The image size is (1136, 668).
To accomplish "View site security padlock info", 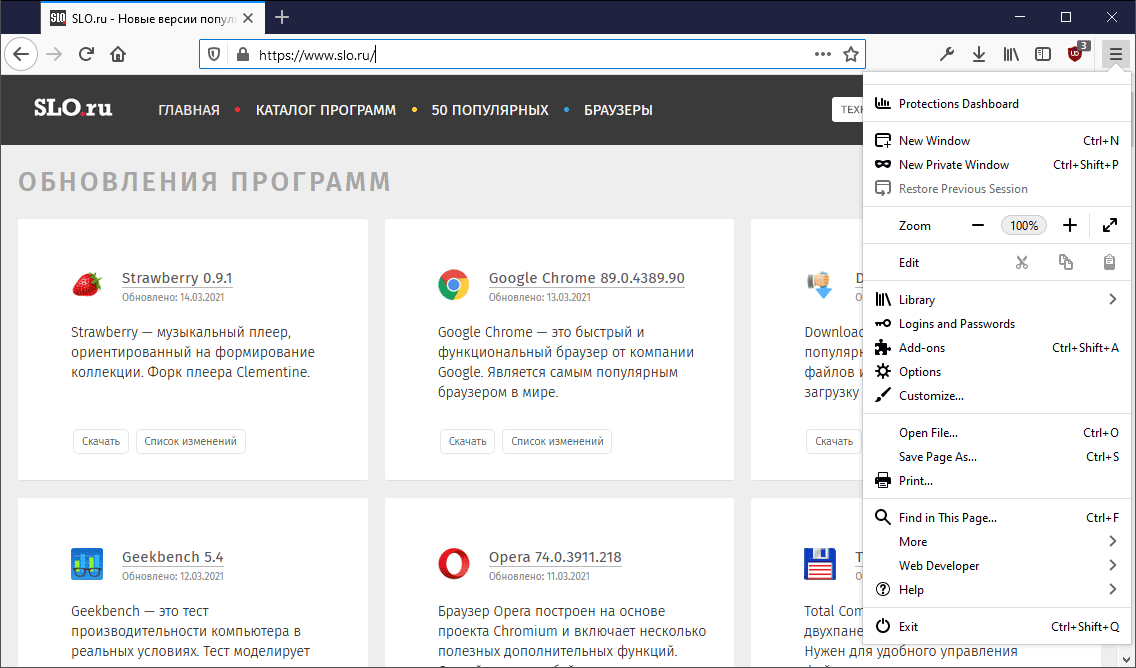I will pyautogui.click(x=243, y=54).
